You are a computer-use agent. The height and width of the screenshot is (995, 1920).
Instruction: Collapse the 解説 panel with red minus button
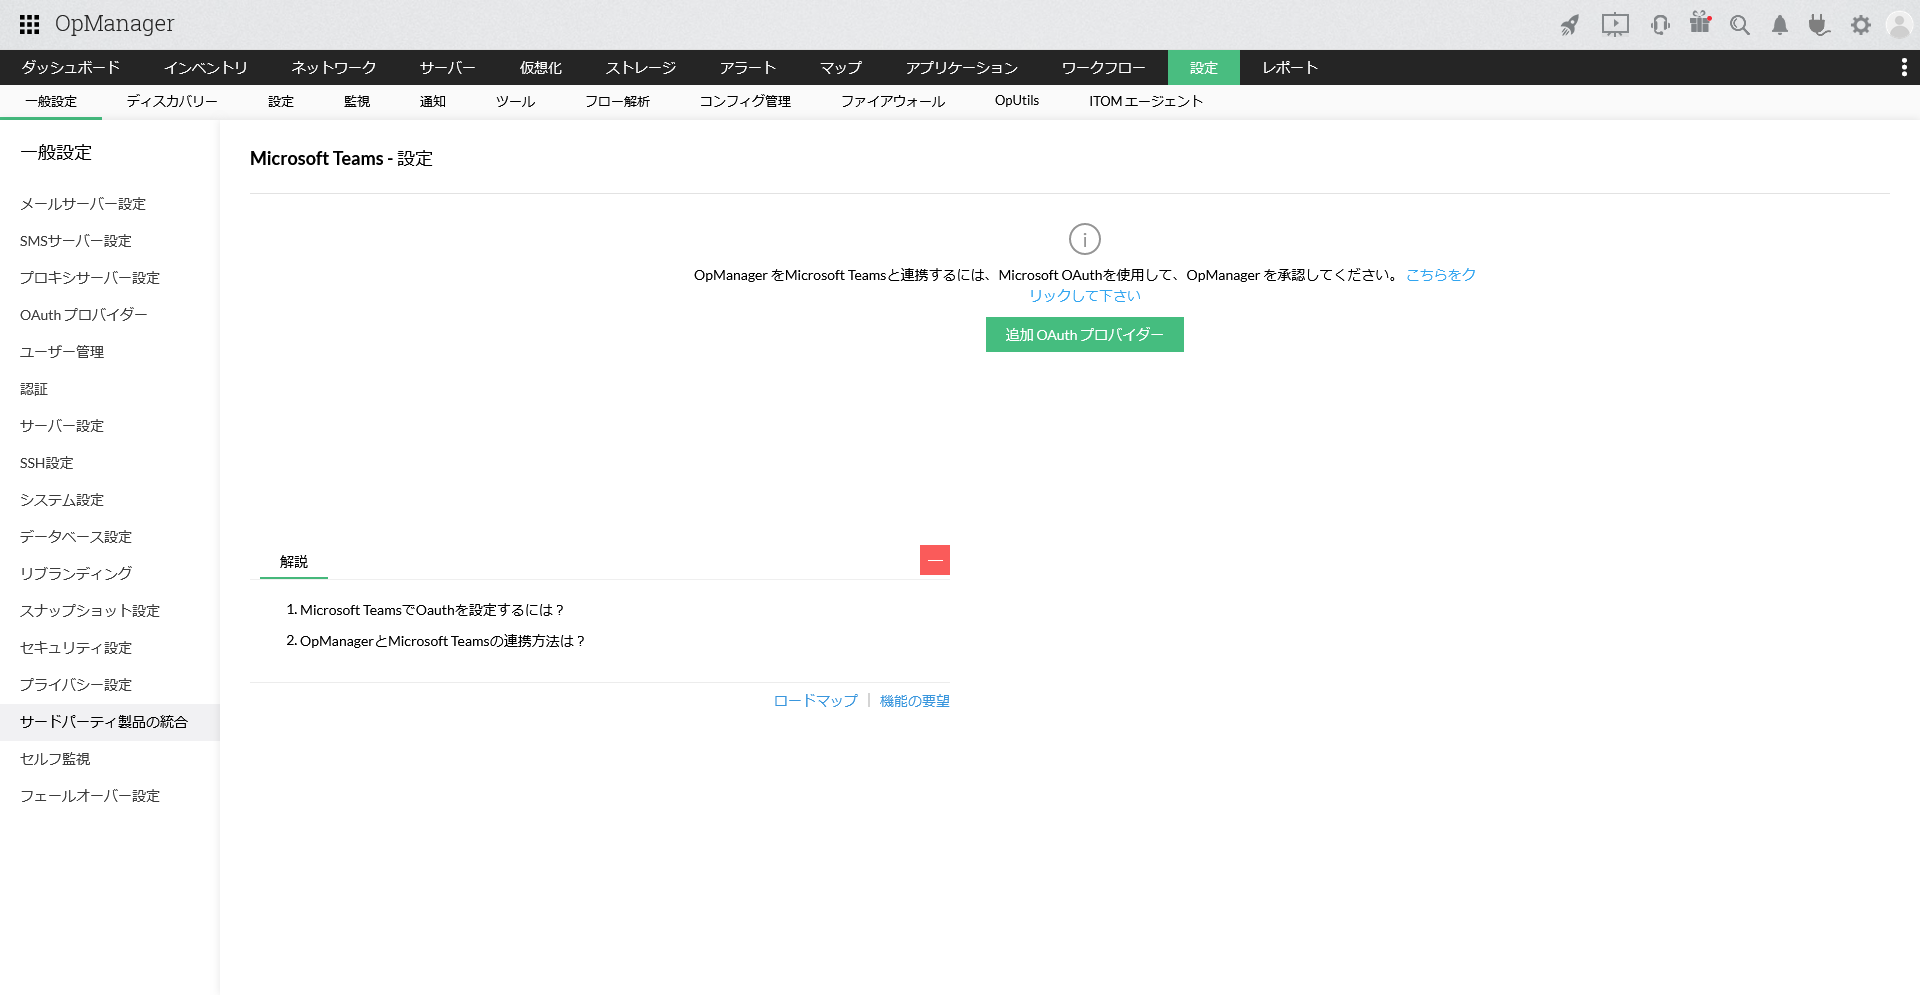click(x=935, y=560)
